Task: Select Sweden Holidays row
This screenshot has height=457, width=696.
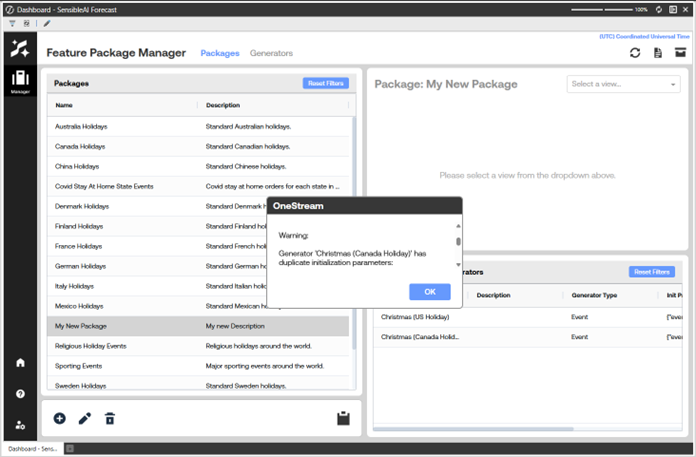Action: pos(198,384)
